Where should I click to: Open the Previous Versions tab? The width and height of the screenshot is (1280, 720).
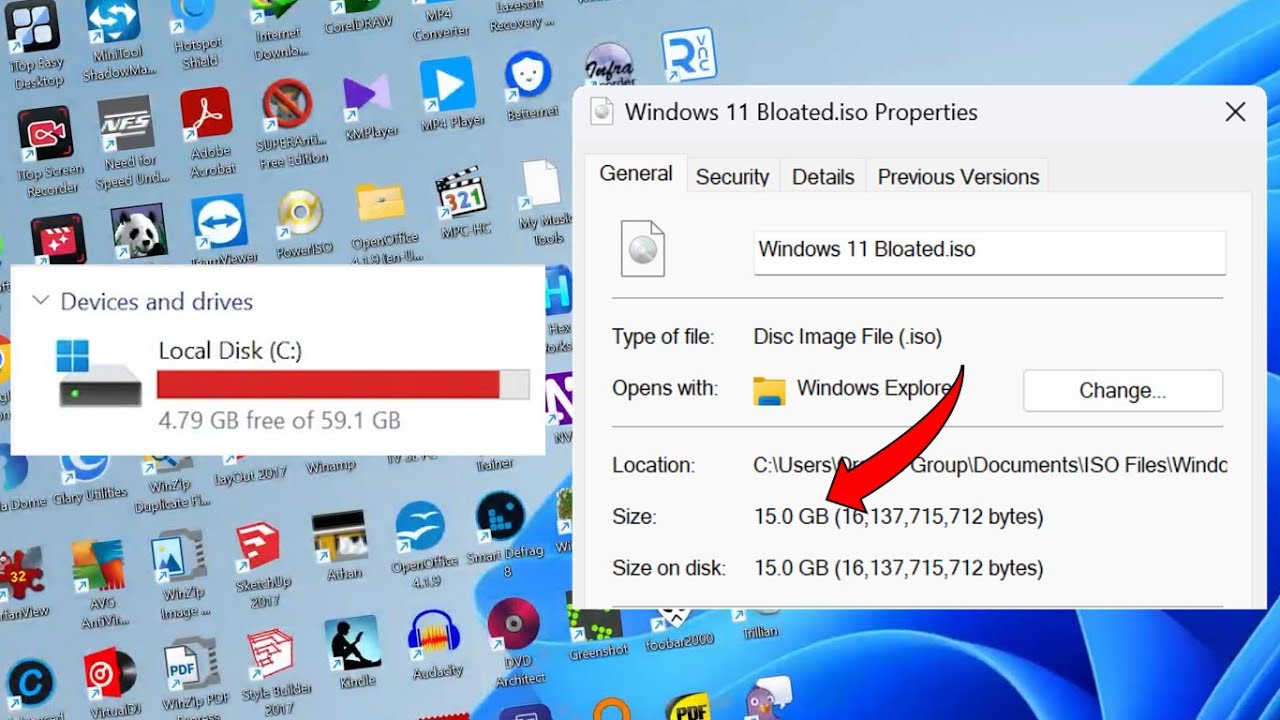[x=959, y=177]
